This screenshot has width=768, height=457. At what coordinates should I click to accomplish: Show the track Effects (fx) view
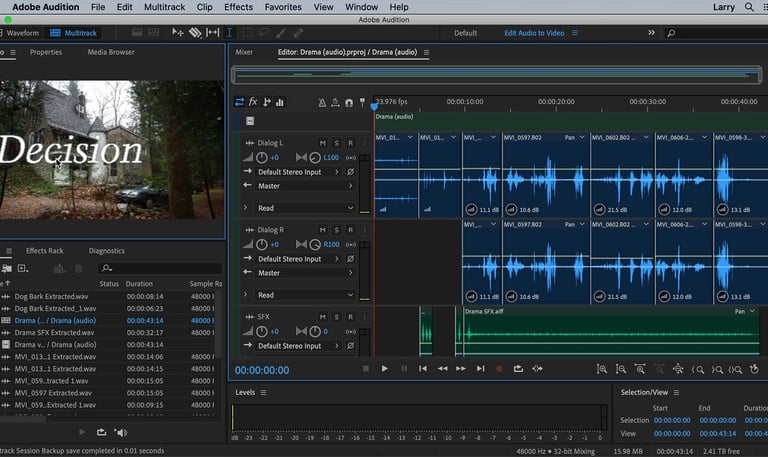253,102
